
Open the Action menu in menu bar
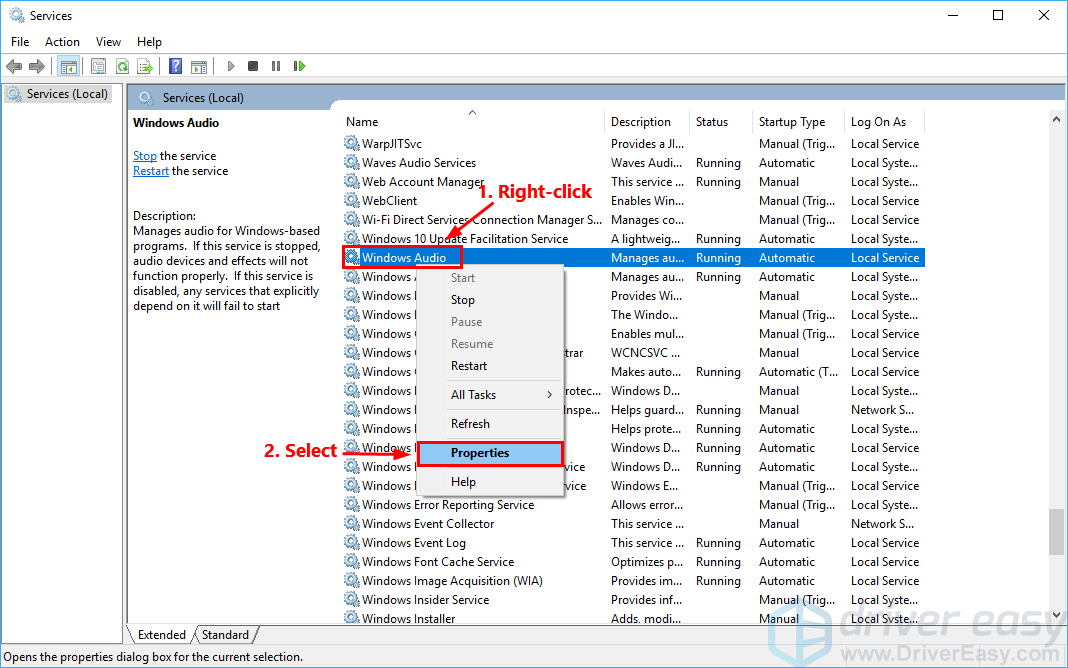pos(62,42)
